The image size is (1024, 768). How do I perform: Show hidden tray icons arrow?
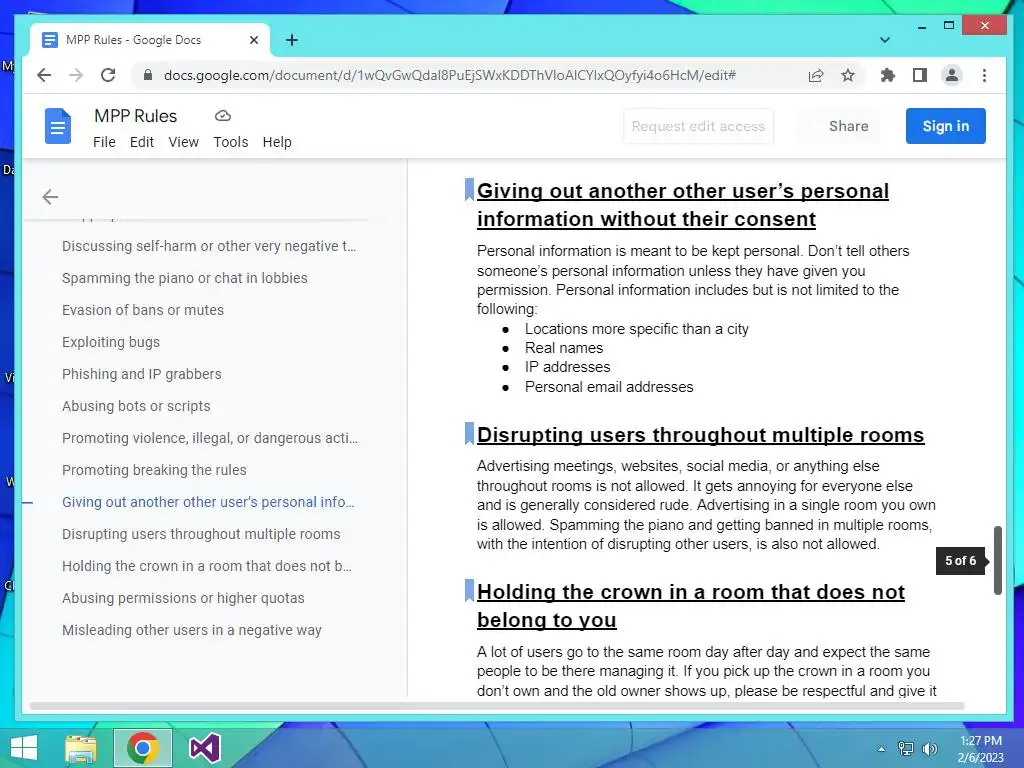(882, 749)
